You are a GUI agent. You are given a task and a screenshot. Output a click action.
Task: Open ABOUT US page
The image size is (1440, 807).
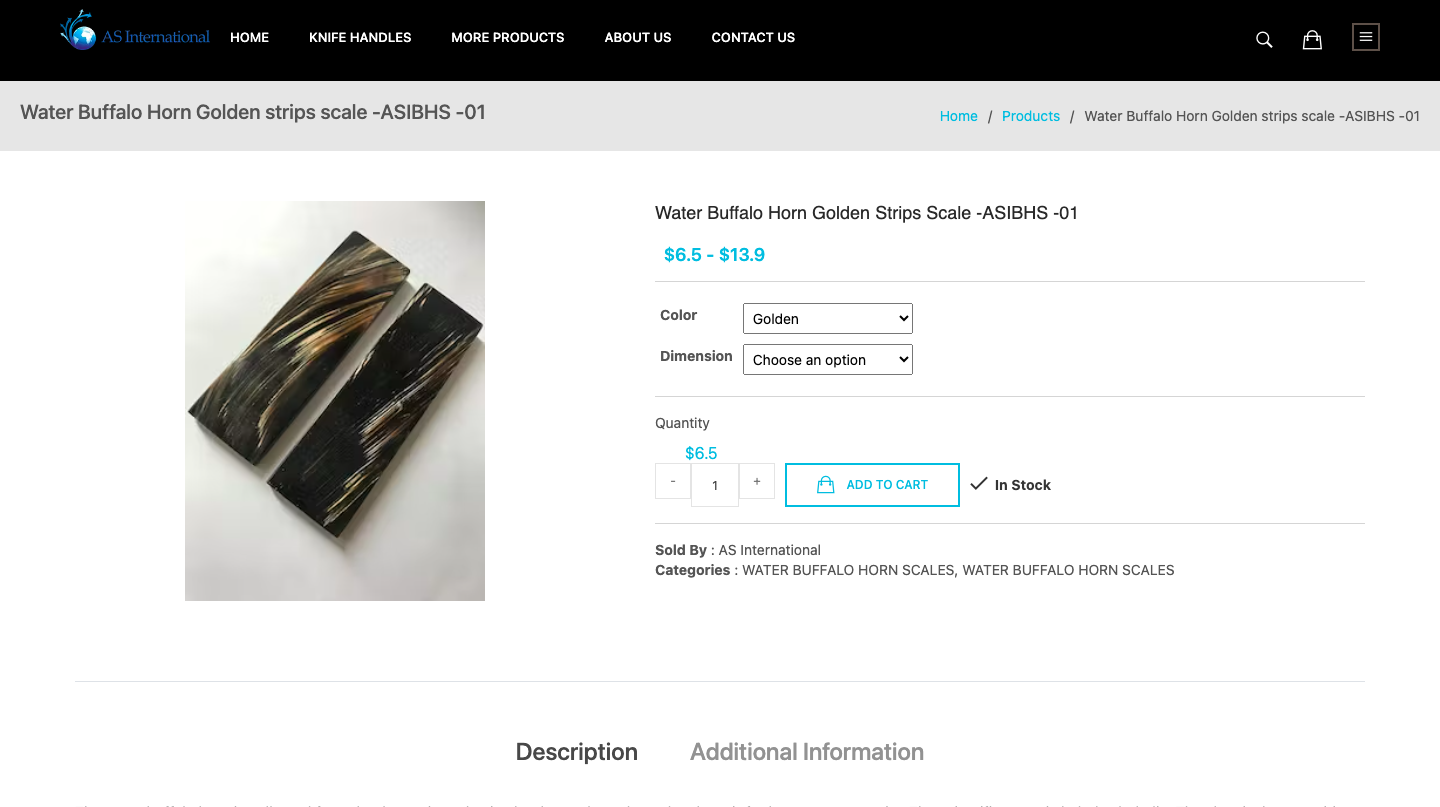[x=638, y=37]
